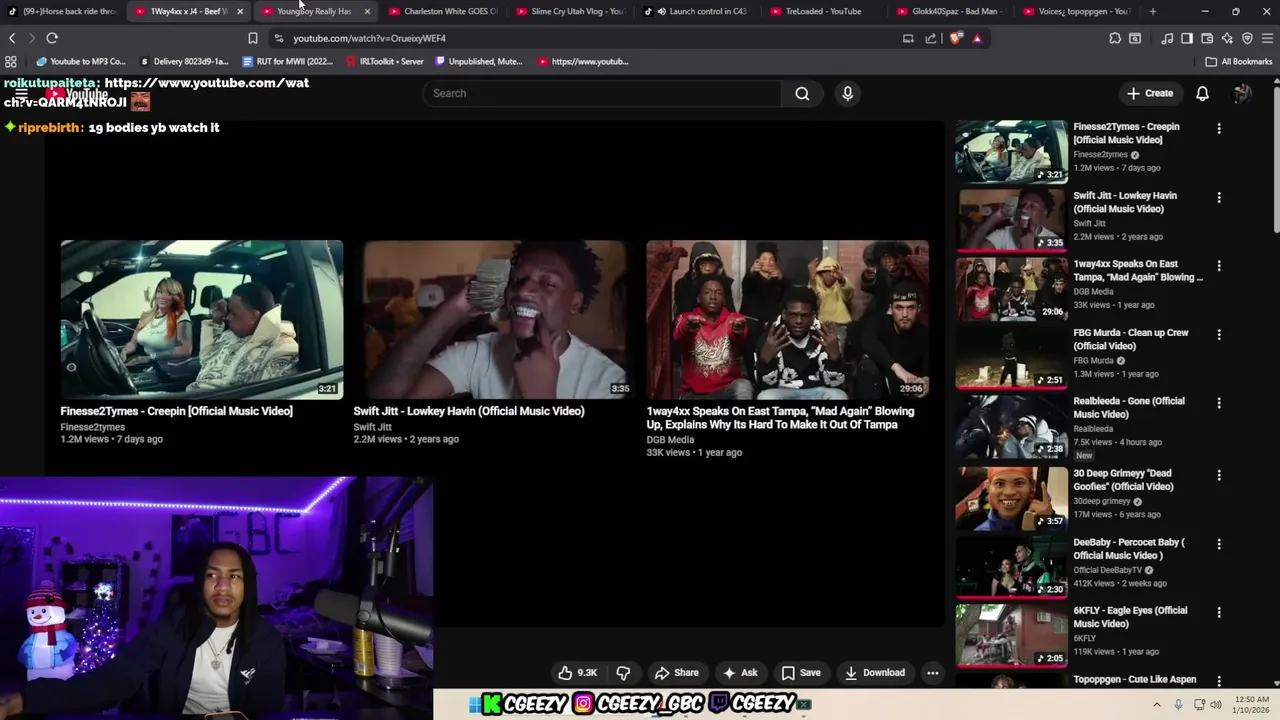Switch to Horse back ride TikTok tab

(x=62, y=11)
